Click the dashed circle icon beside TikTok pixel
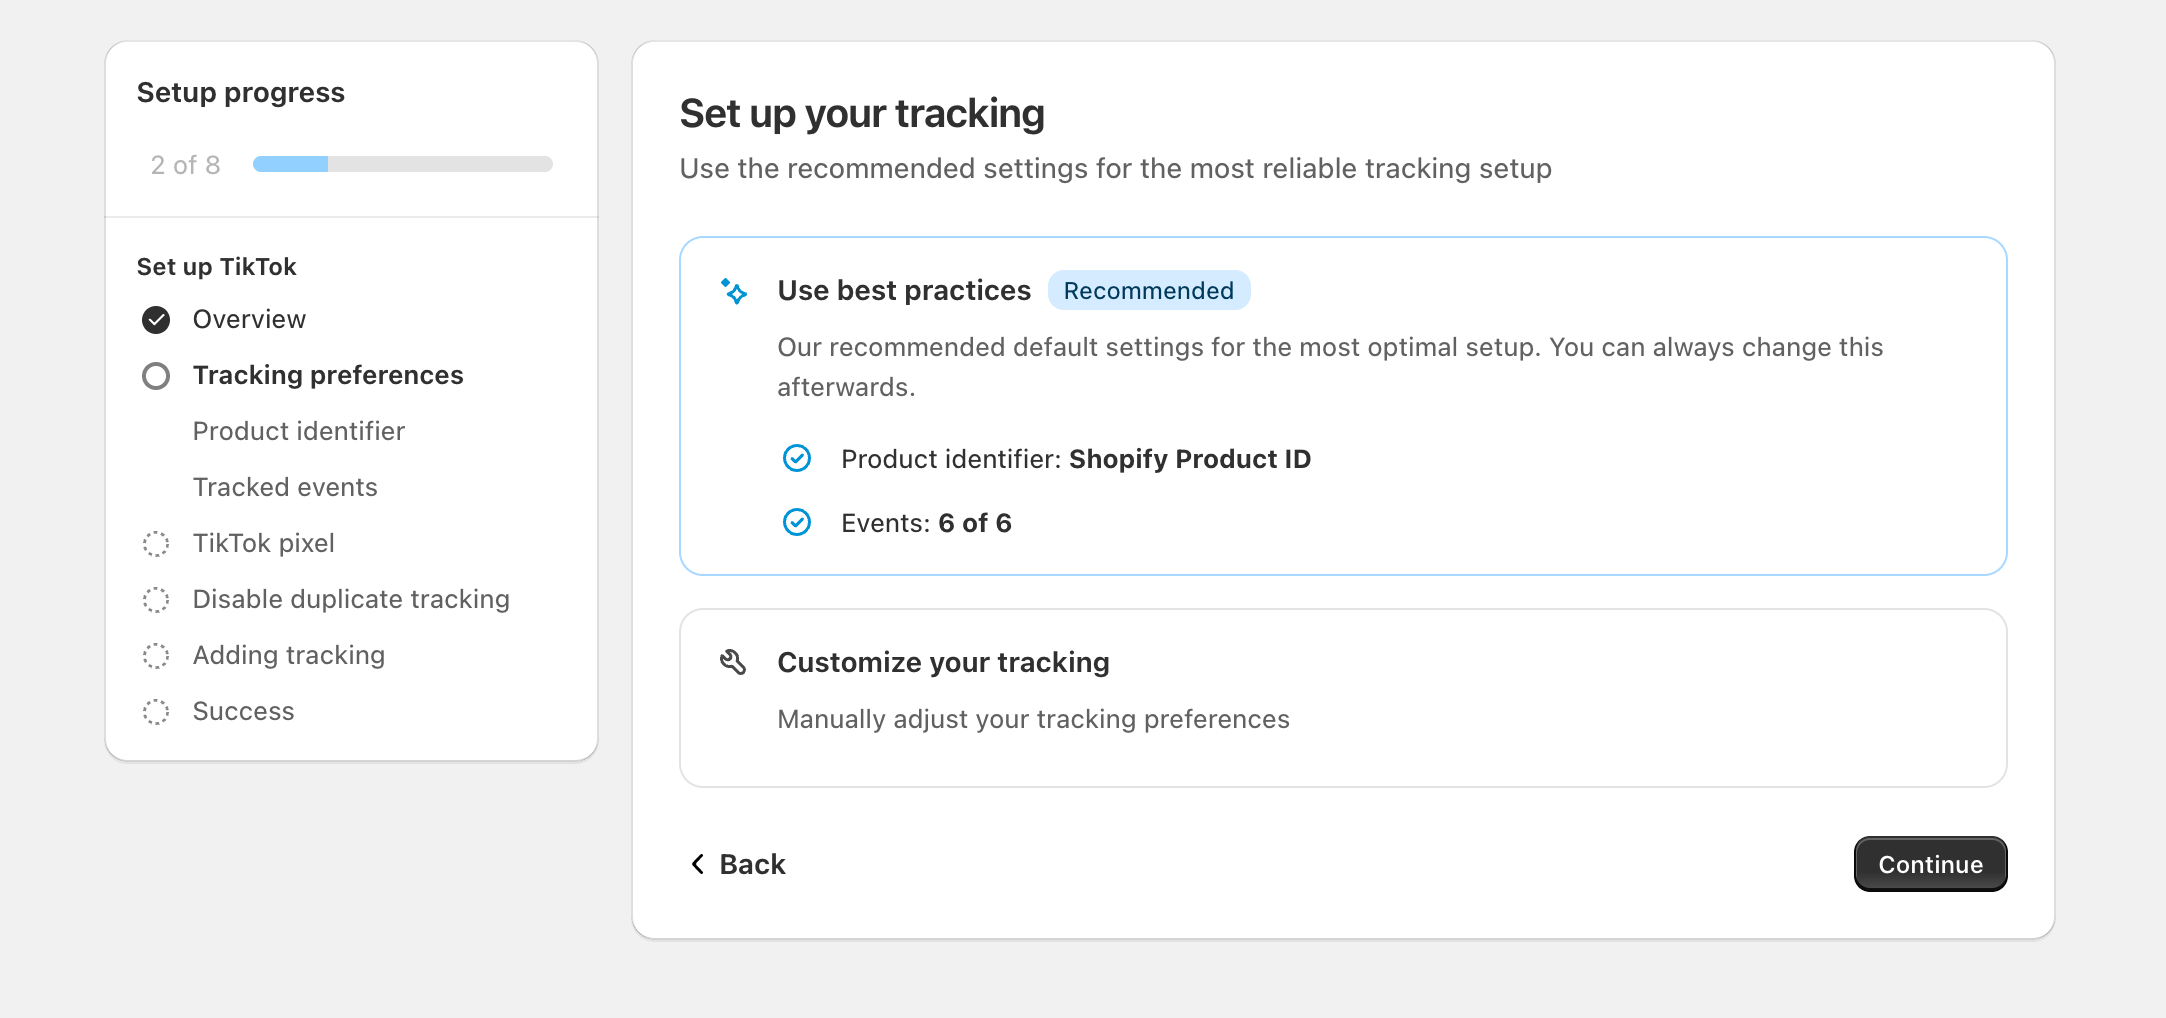Viewport: 2166px width, 1018px height. coord(156,544)
